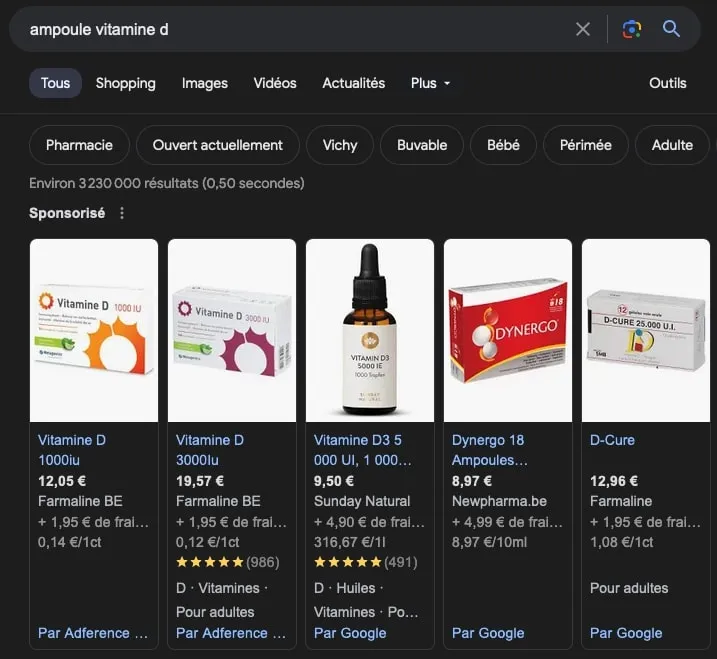Screen dimensions: 717x659
Task: Click 'D · Huiles ·' category text
Action: tap(348, 588)
